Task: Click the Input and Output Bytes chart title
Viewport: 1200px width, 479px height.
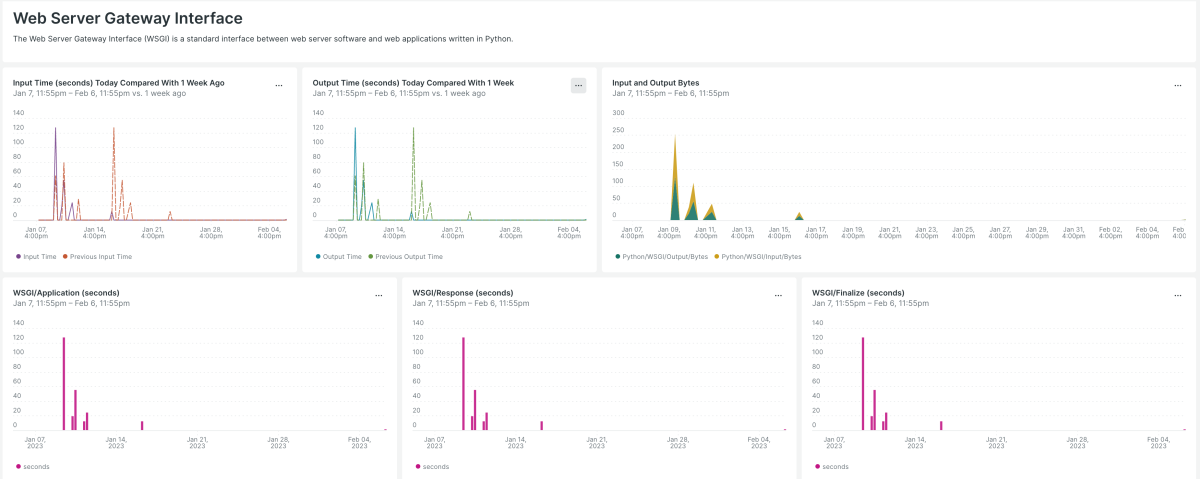Action: coord(655,82)
